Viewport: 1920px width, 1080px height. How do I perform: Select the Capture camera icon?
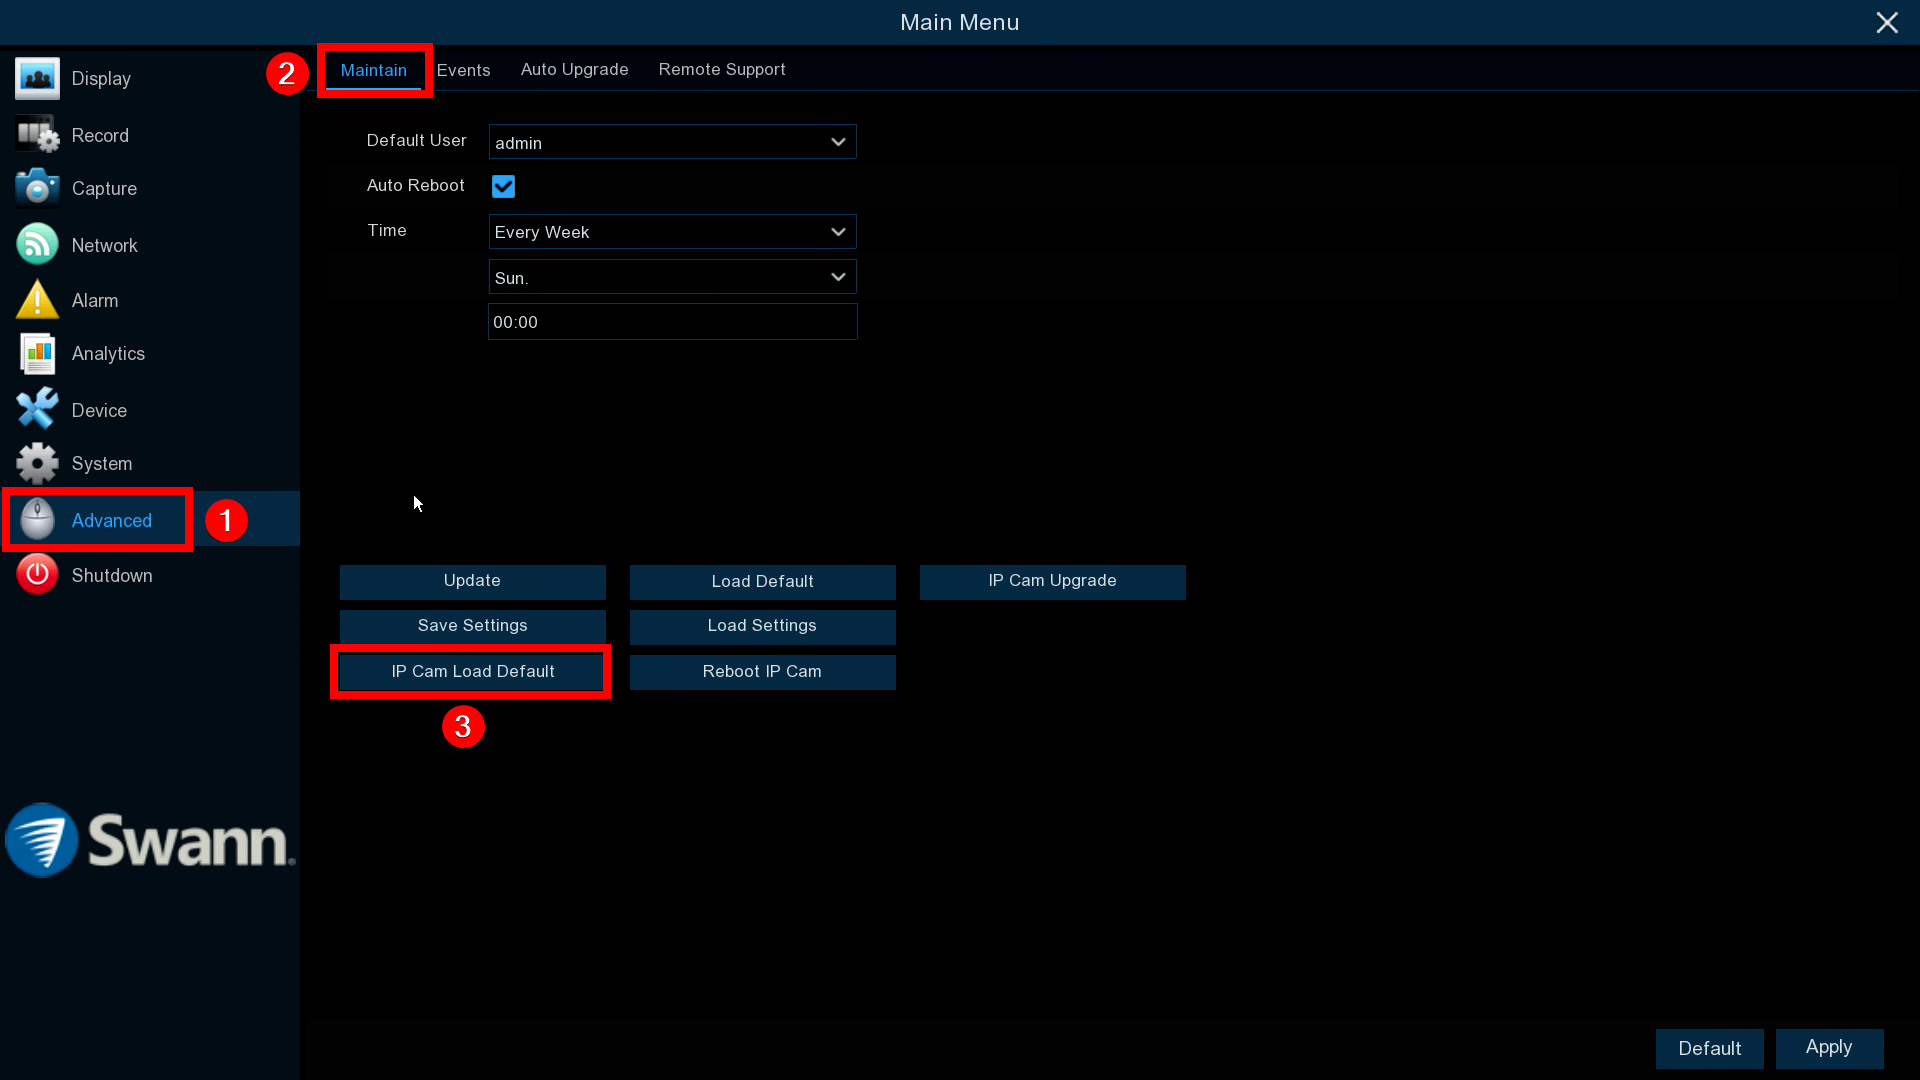point(37,188)
